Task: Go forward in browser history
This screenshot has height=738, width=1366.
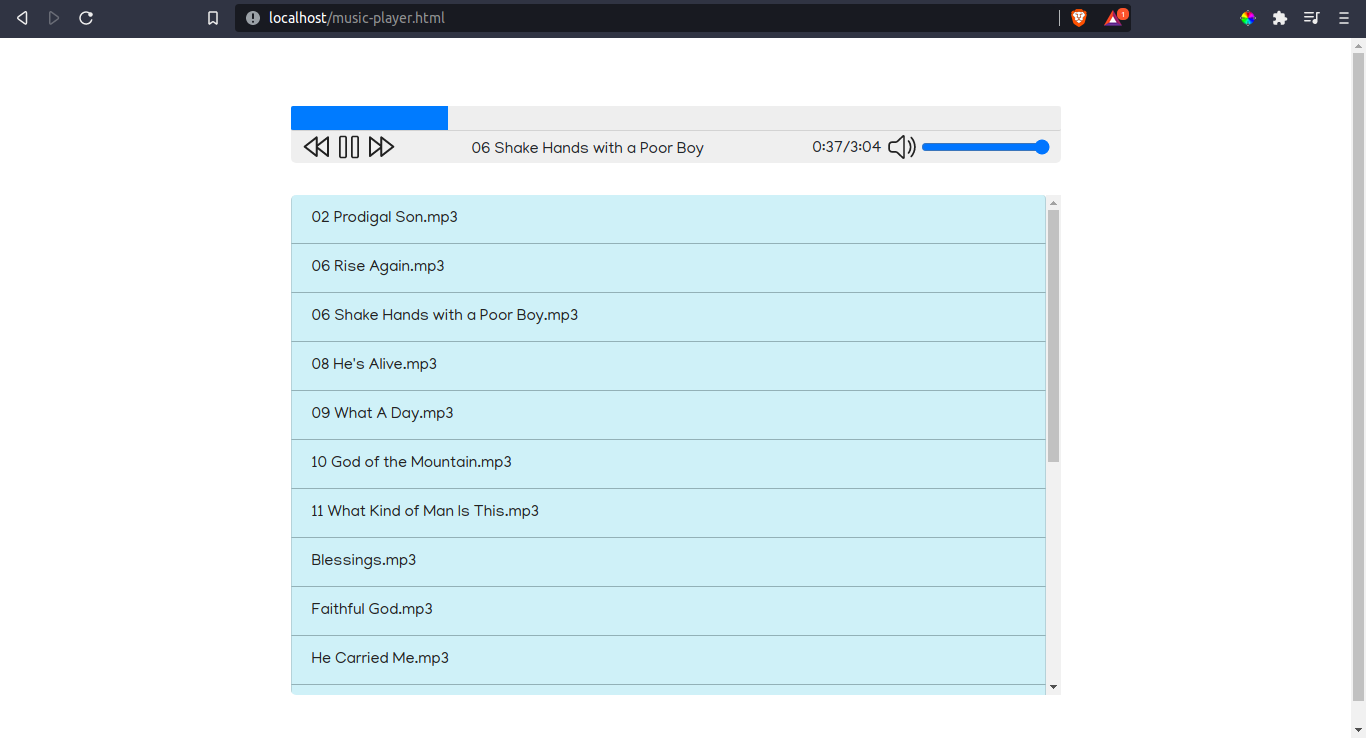Action: tap(54, 18)
